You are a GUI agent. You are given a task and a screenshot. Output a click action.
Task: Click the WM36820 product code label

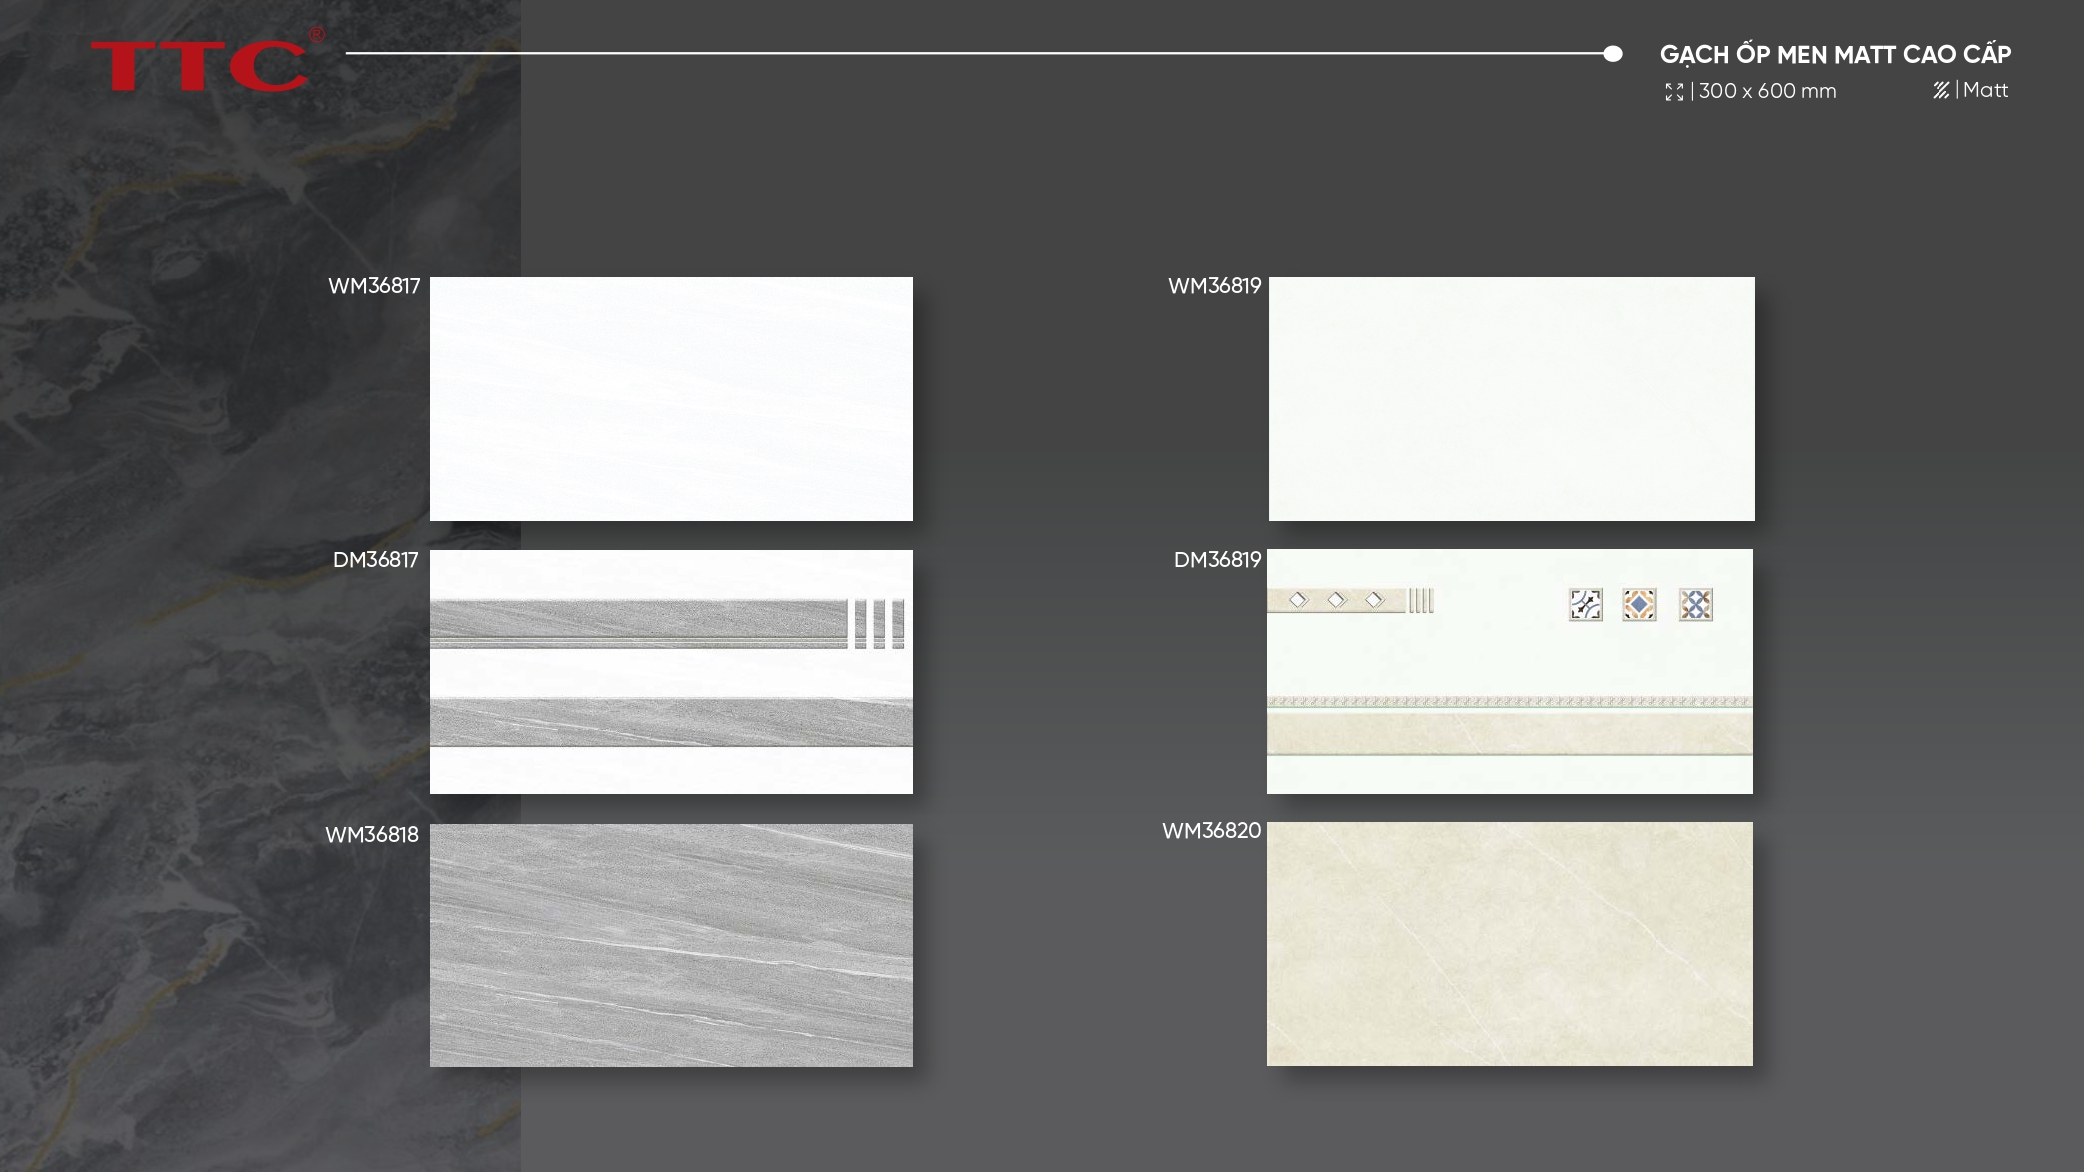click(x=1211, y=831)
